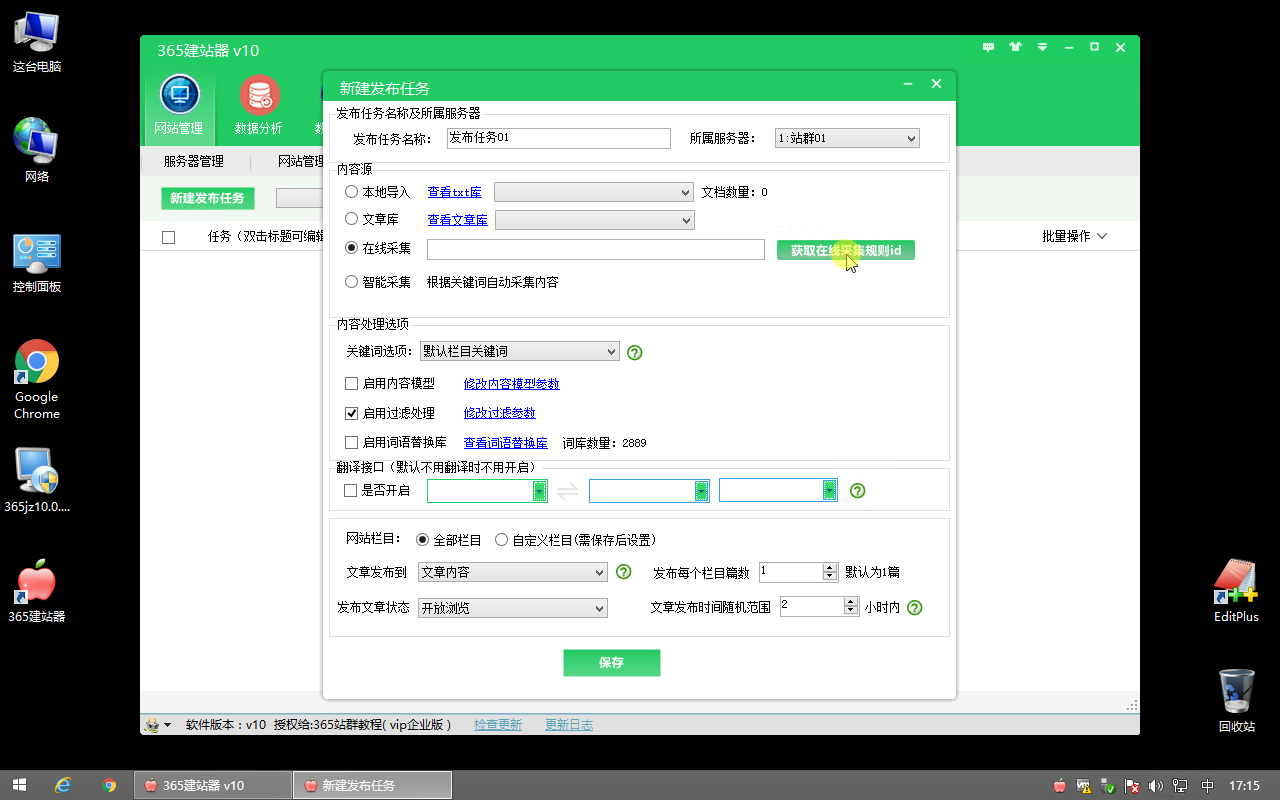Open the 365建站器 apple desktop shortcut
The height and width of the screenshot is (800, 1280).
point(37,592)
